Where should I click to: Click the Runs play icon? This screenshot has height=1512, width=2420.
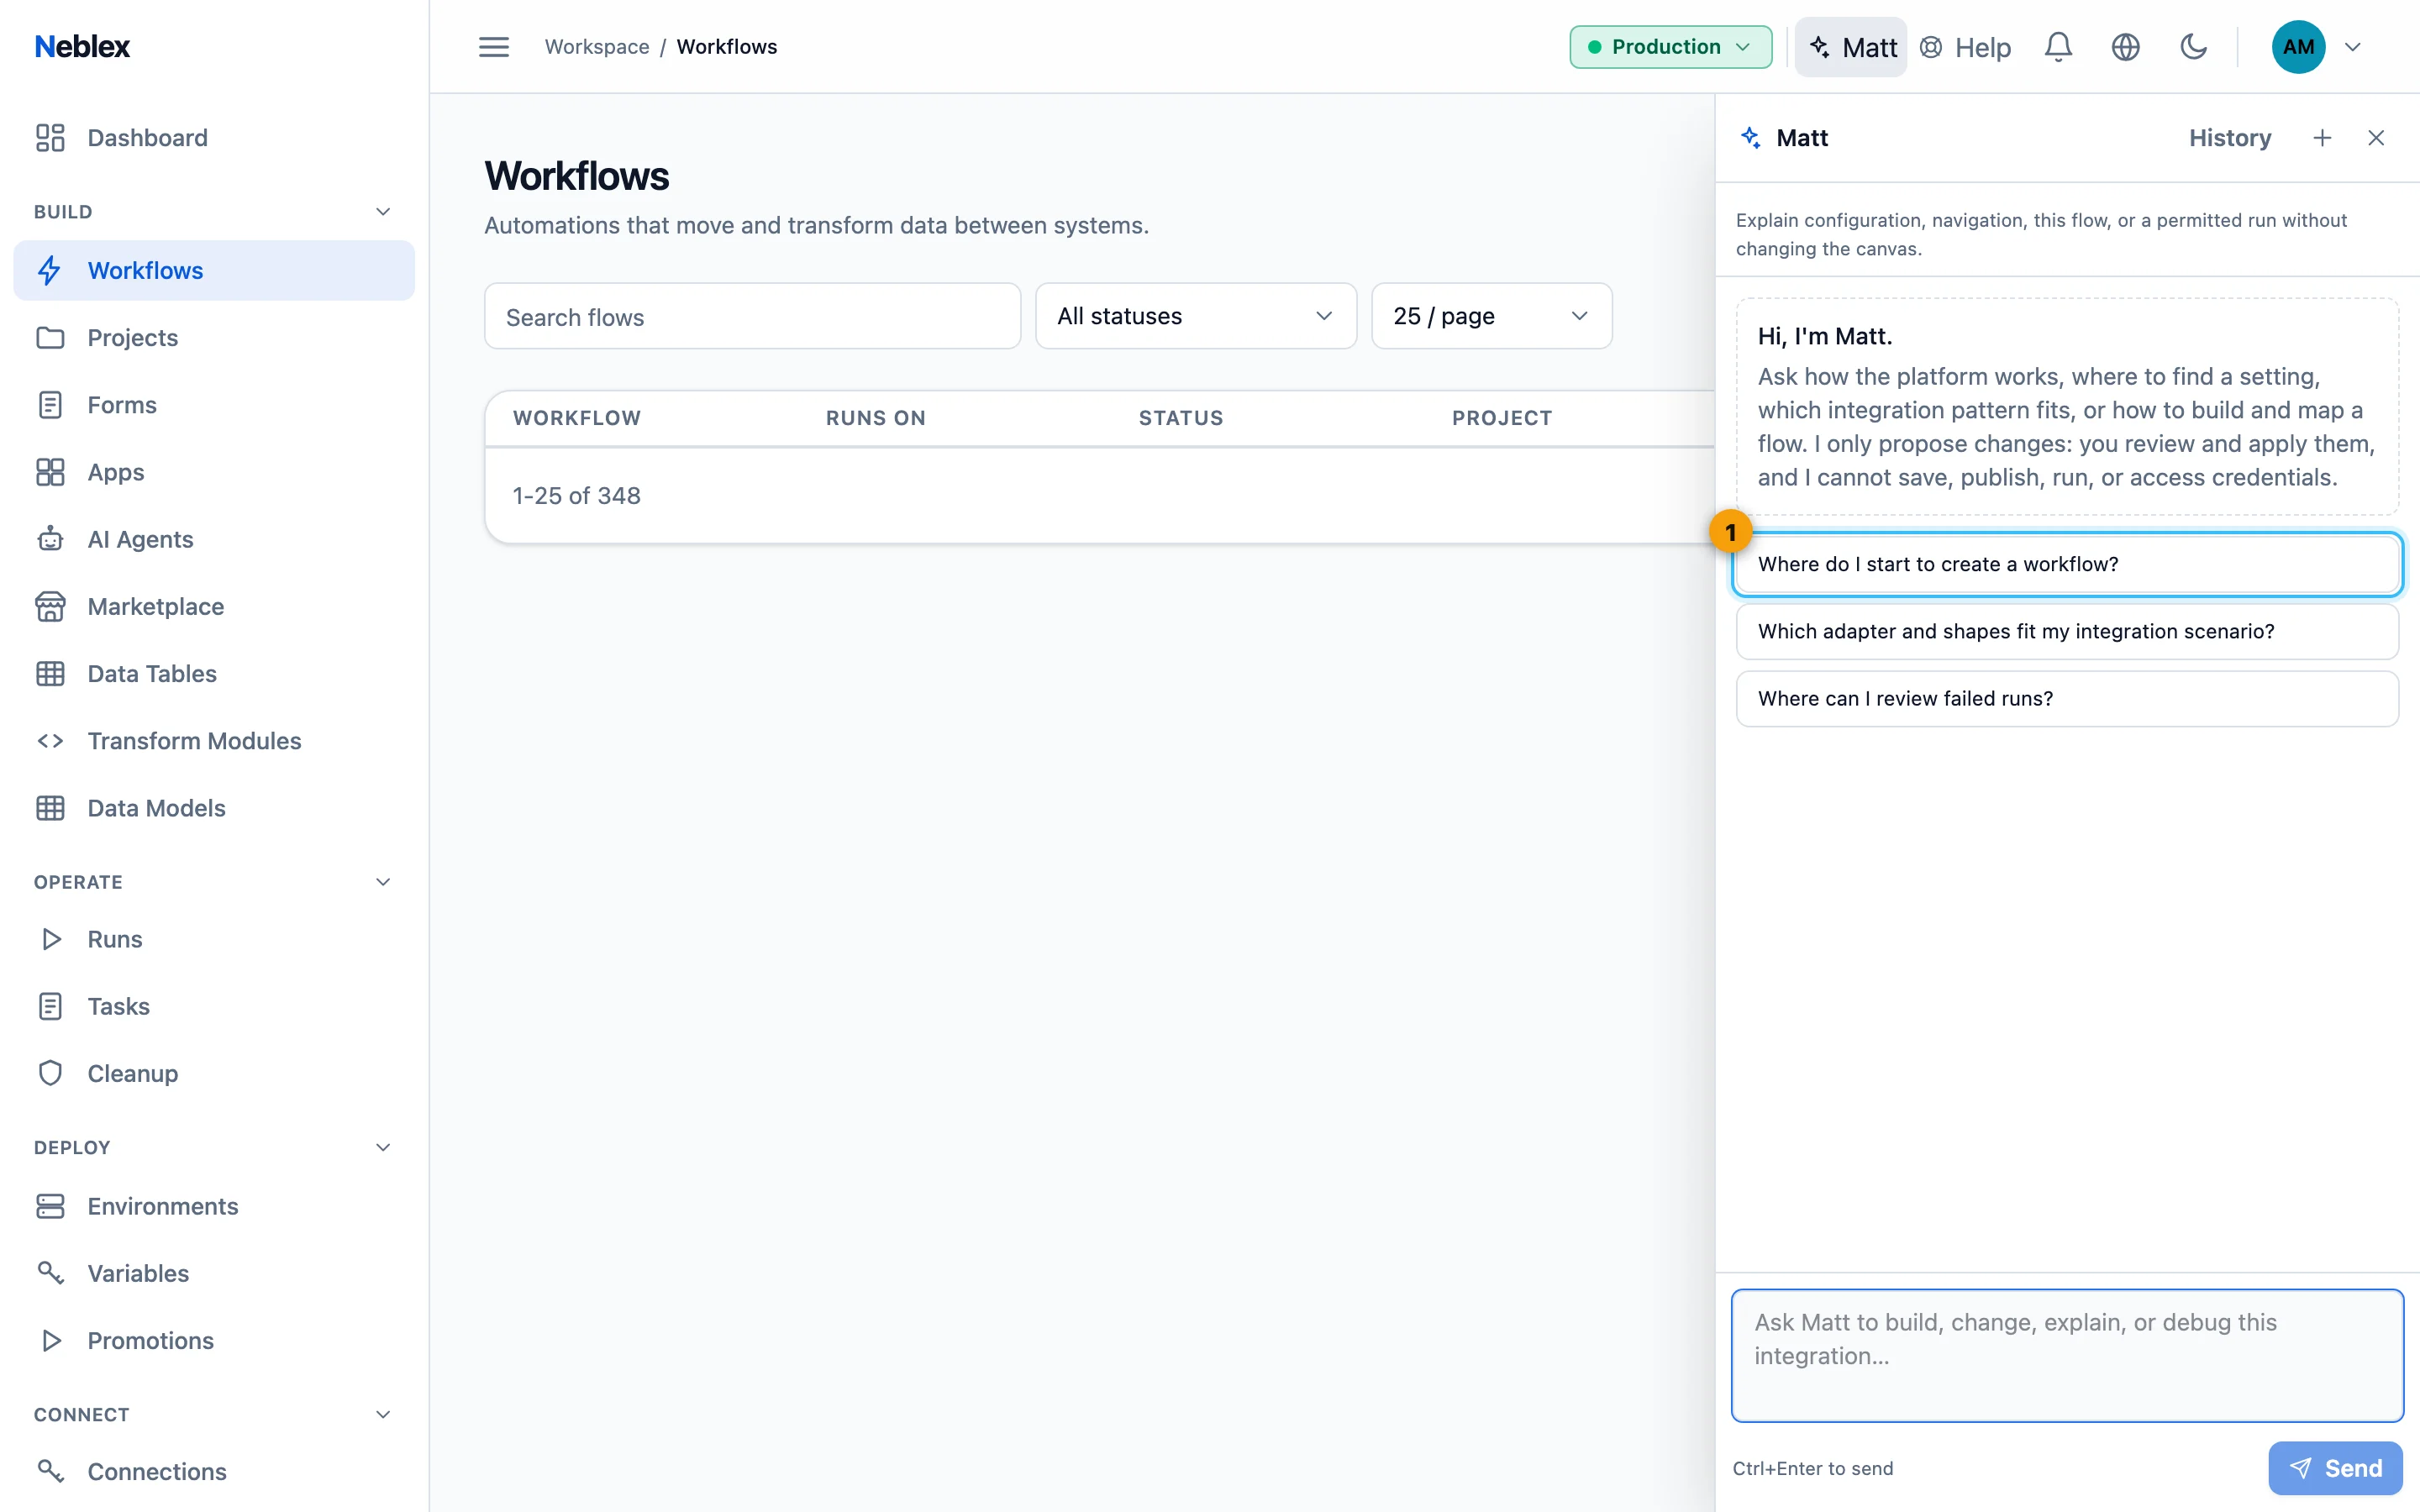50,939
